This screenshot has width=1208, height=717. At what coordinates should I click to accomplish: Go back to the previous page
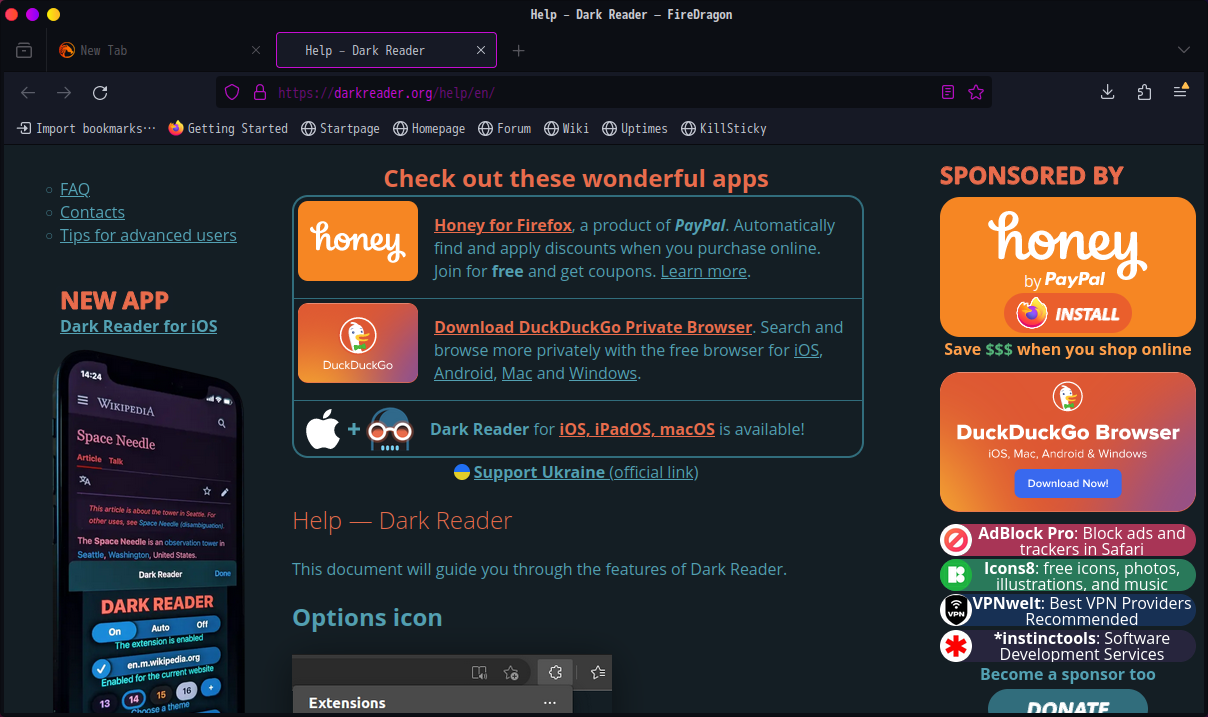28,93
